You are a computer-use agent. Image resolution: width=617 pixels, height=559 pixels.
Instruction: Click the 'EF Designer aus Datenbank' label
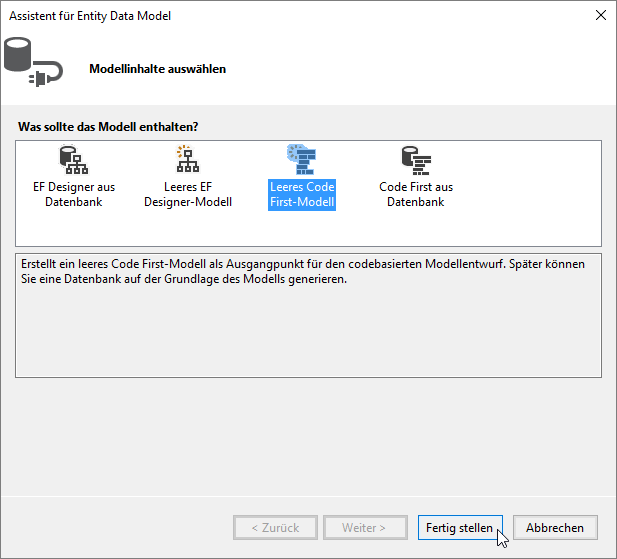[73, 194]
